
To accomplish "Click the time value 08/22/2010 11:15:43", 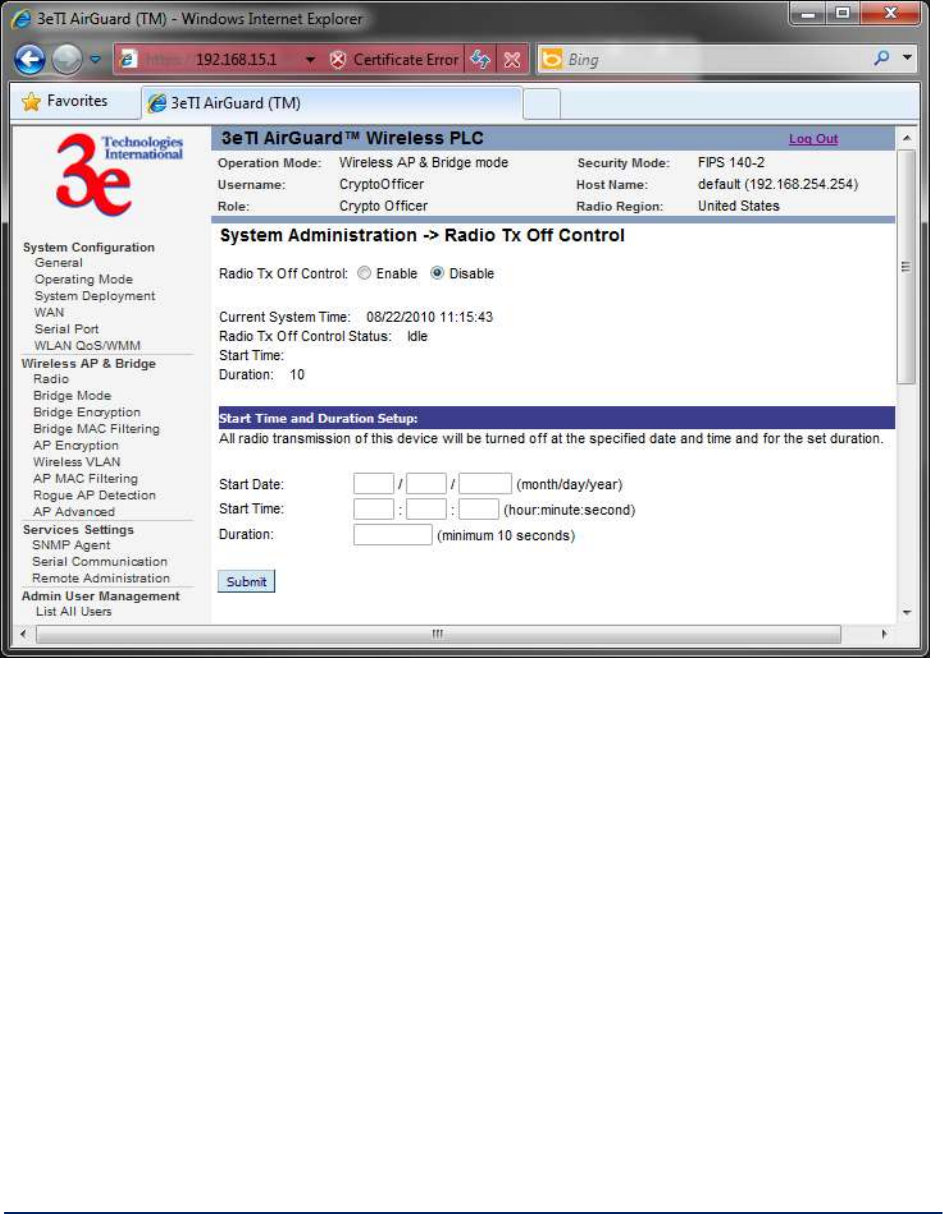I will tap(430, 317).
